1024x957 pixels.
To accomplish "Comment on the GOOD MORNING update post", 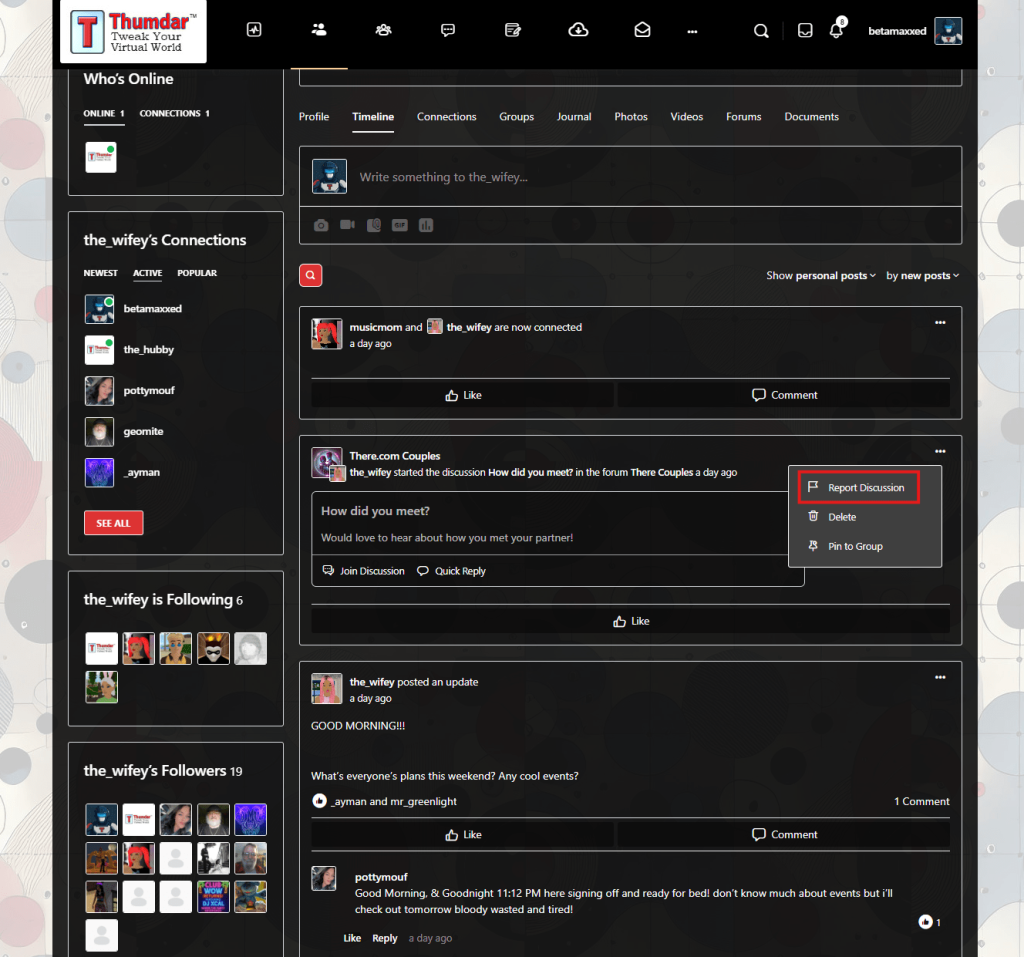I will click(x=784, y=835).
